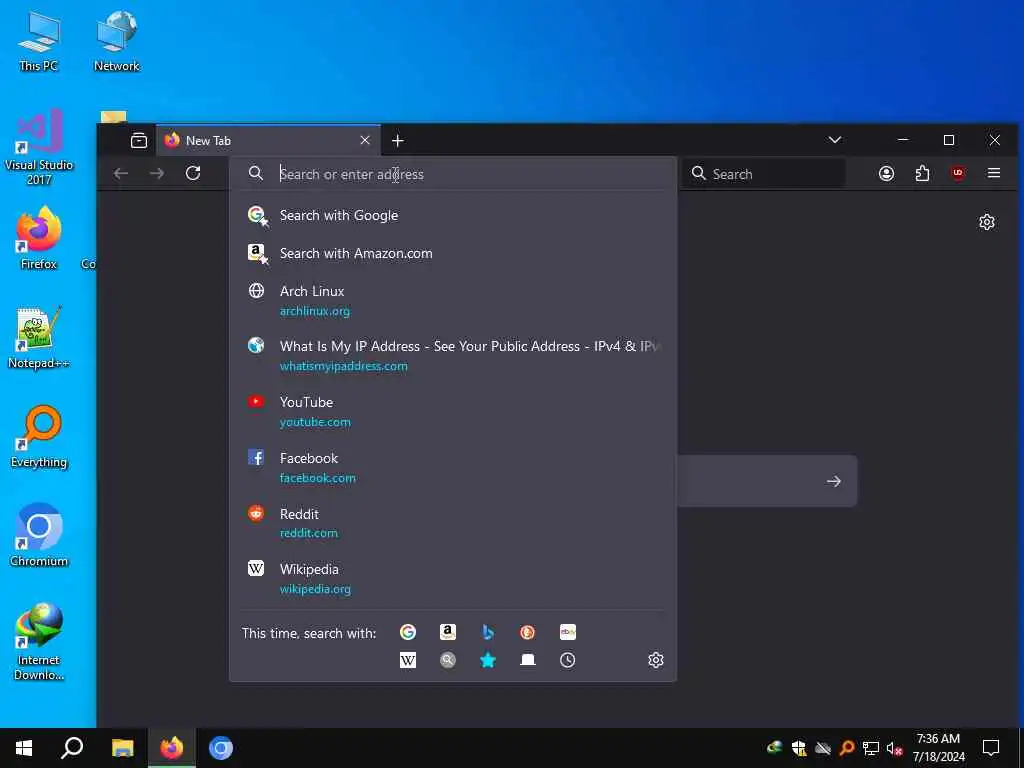Search this time with Amazon icon
This screenshot has height=768, width=1024.
(x=448, y=632)
